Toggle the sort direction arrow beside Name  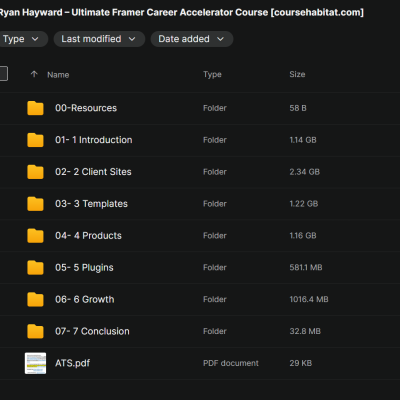coord(34,74)
